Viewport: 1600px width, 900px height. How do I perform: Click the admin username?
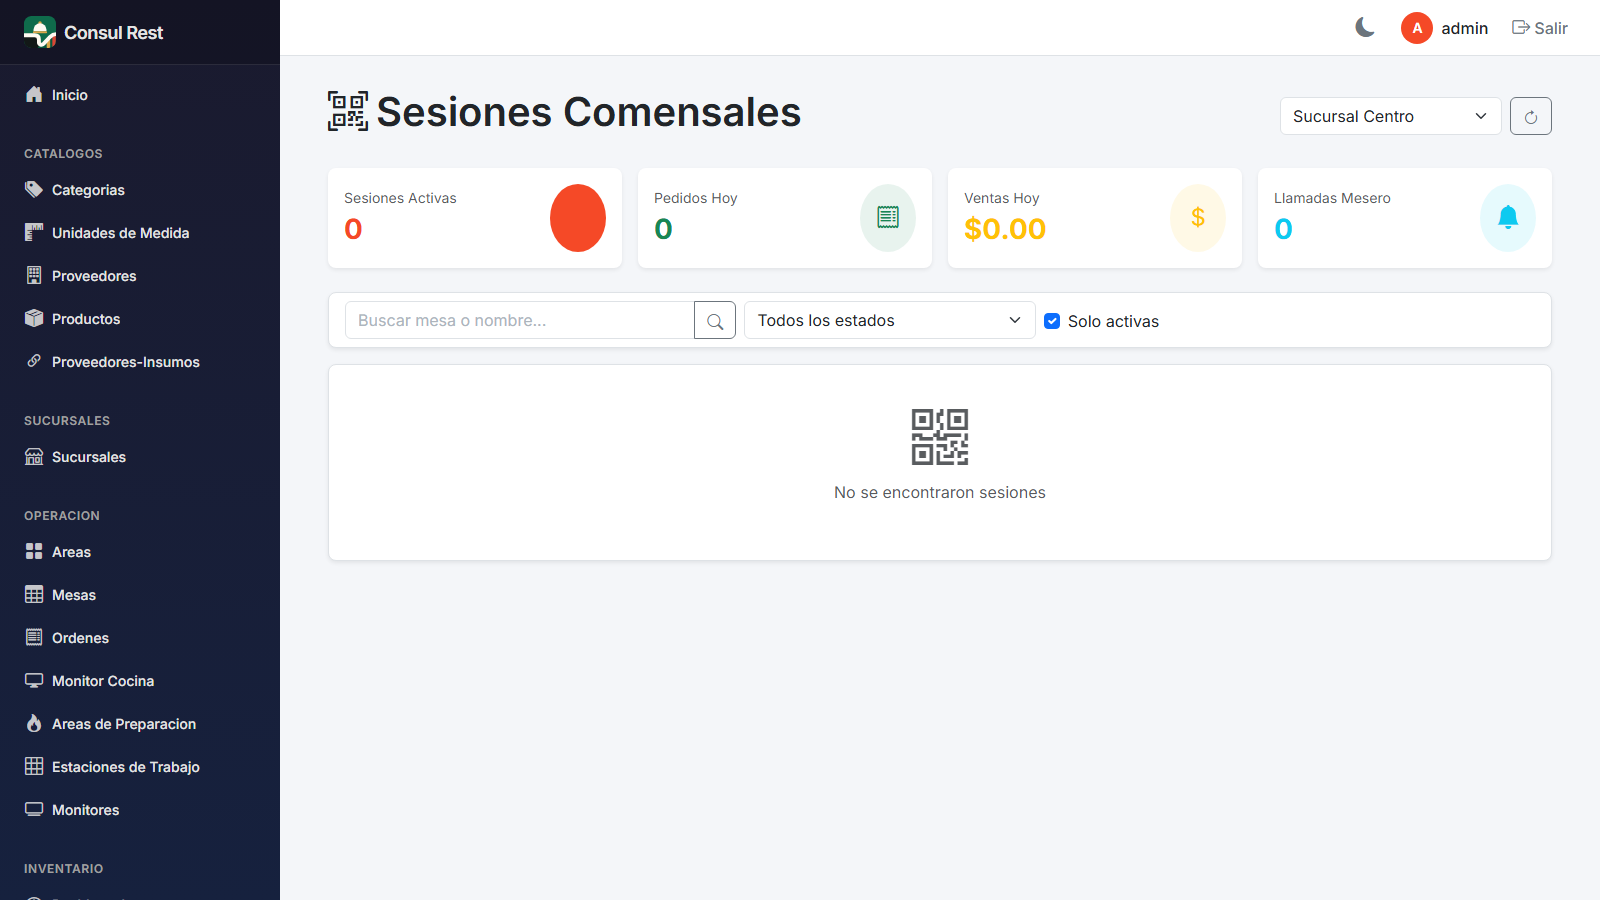tap(1464, 28)
